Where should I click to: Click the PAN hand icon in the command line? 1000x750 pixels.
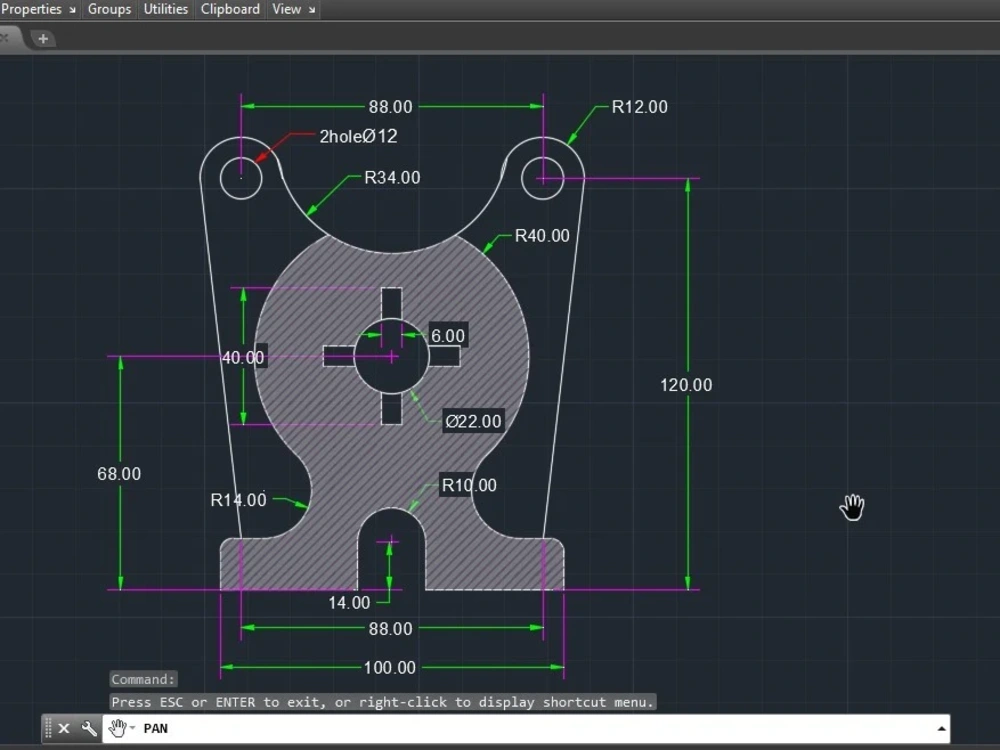pyautogui.click(x=116, y=728)
